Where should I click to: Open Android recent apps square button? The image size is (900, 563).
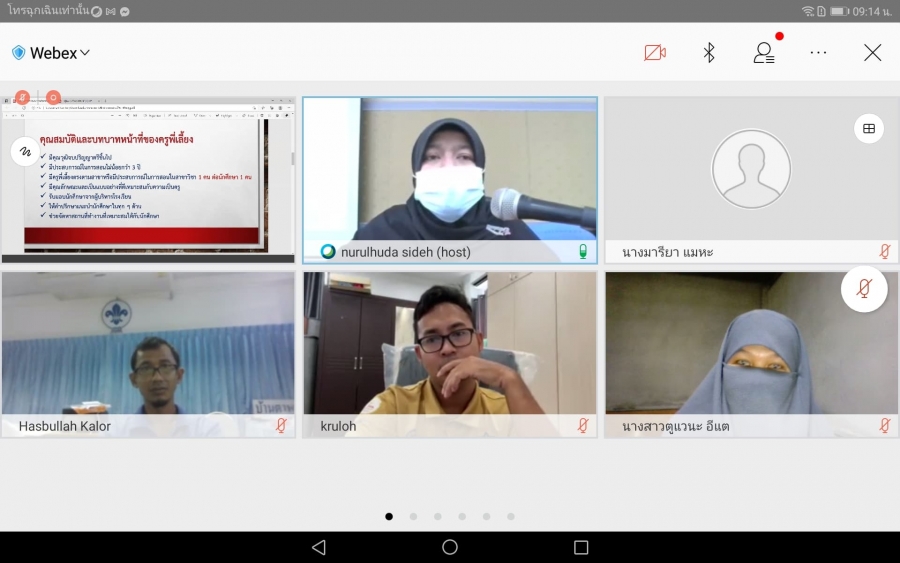[x=581, y=547]
